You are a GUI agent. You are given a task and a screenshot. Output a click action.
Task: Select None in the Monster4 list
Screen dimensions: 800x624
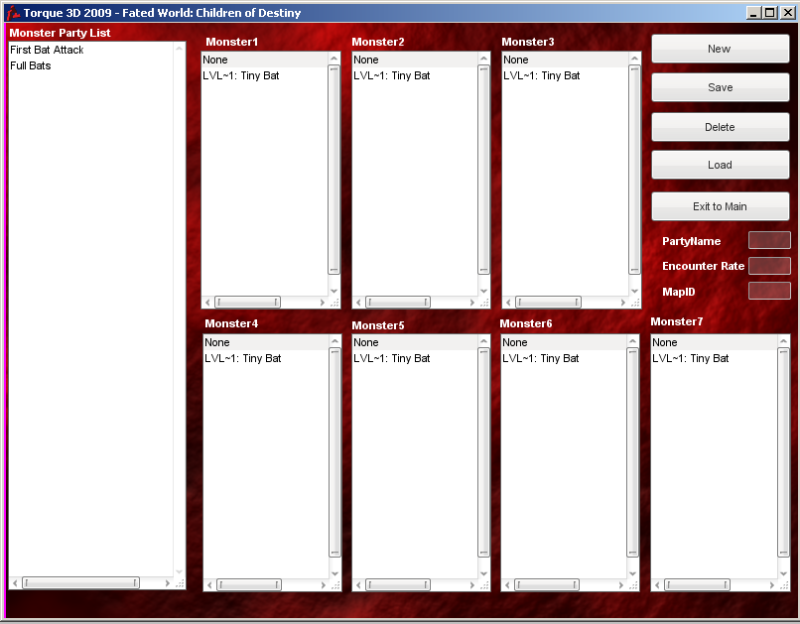pyautogui.click(x=217, y=343)
